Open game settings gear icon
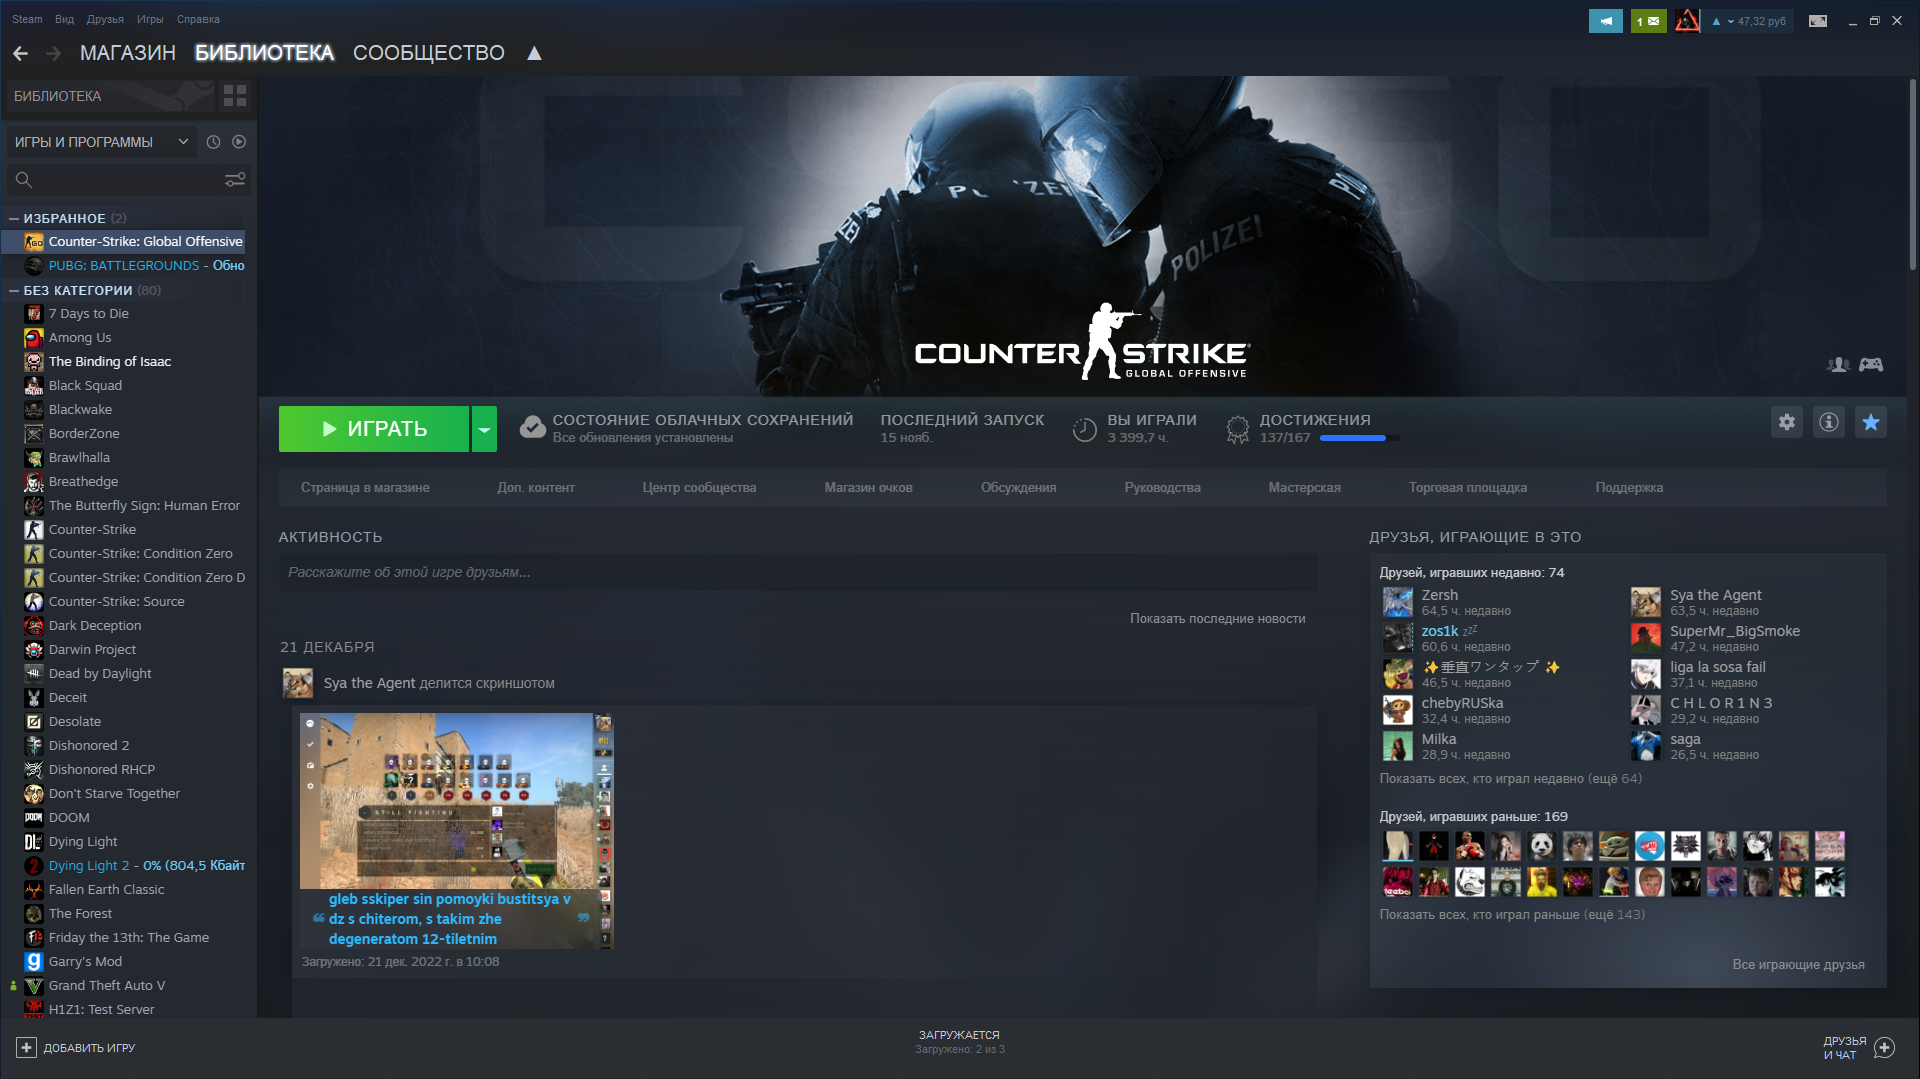This screenshot has height=1079, width=1920. pyautogui.click(x=1787, y=422)
